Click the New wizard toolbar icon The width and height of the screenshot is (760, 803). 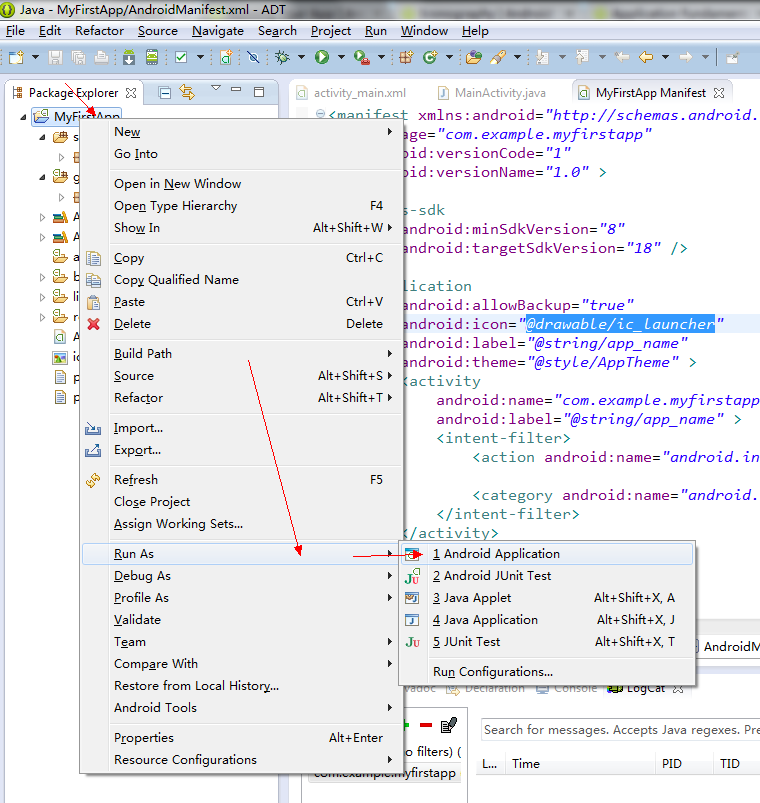coord(16,57)
